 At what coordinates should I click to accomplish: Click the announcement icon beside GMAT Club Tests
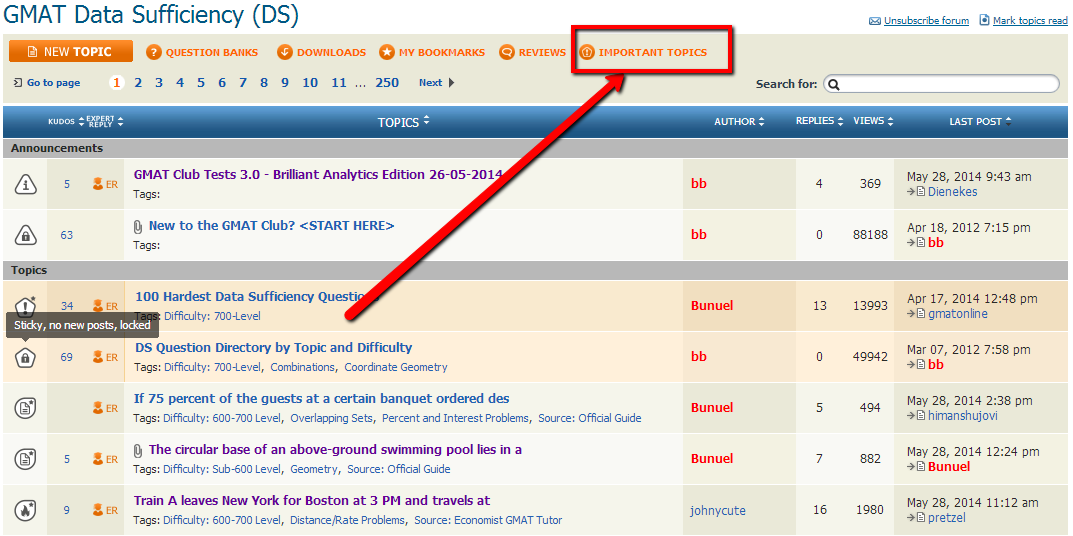click(x=26, y=184)
